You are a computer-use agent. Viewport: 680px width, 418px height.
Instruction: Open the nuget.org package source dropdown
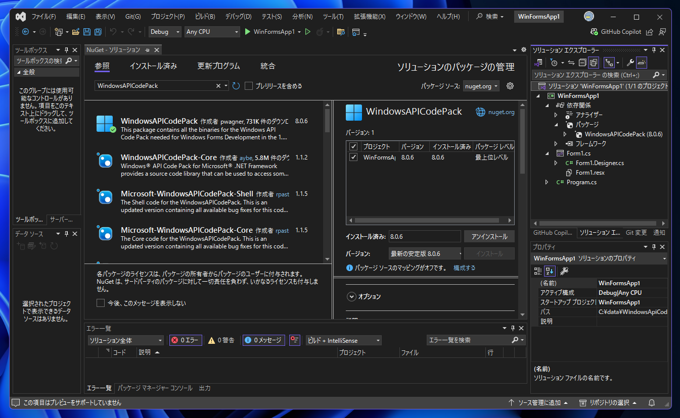481,86
